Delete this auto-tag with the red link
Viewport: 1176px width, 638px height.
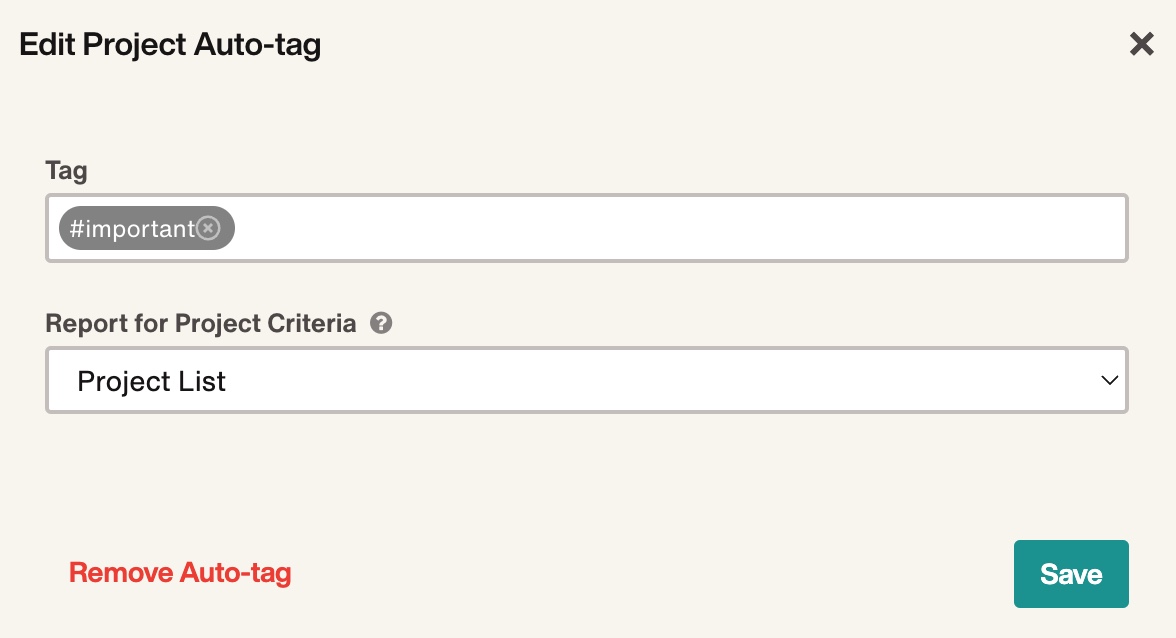[x=180, y=573]
